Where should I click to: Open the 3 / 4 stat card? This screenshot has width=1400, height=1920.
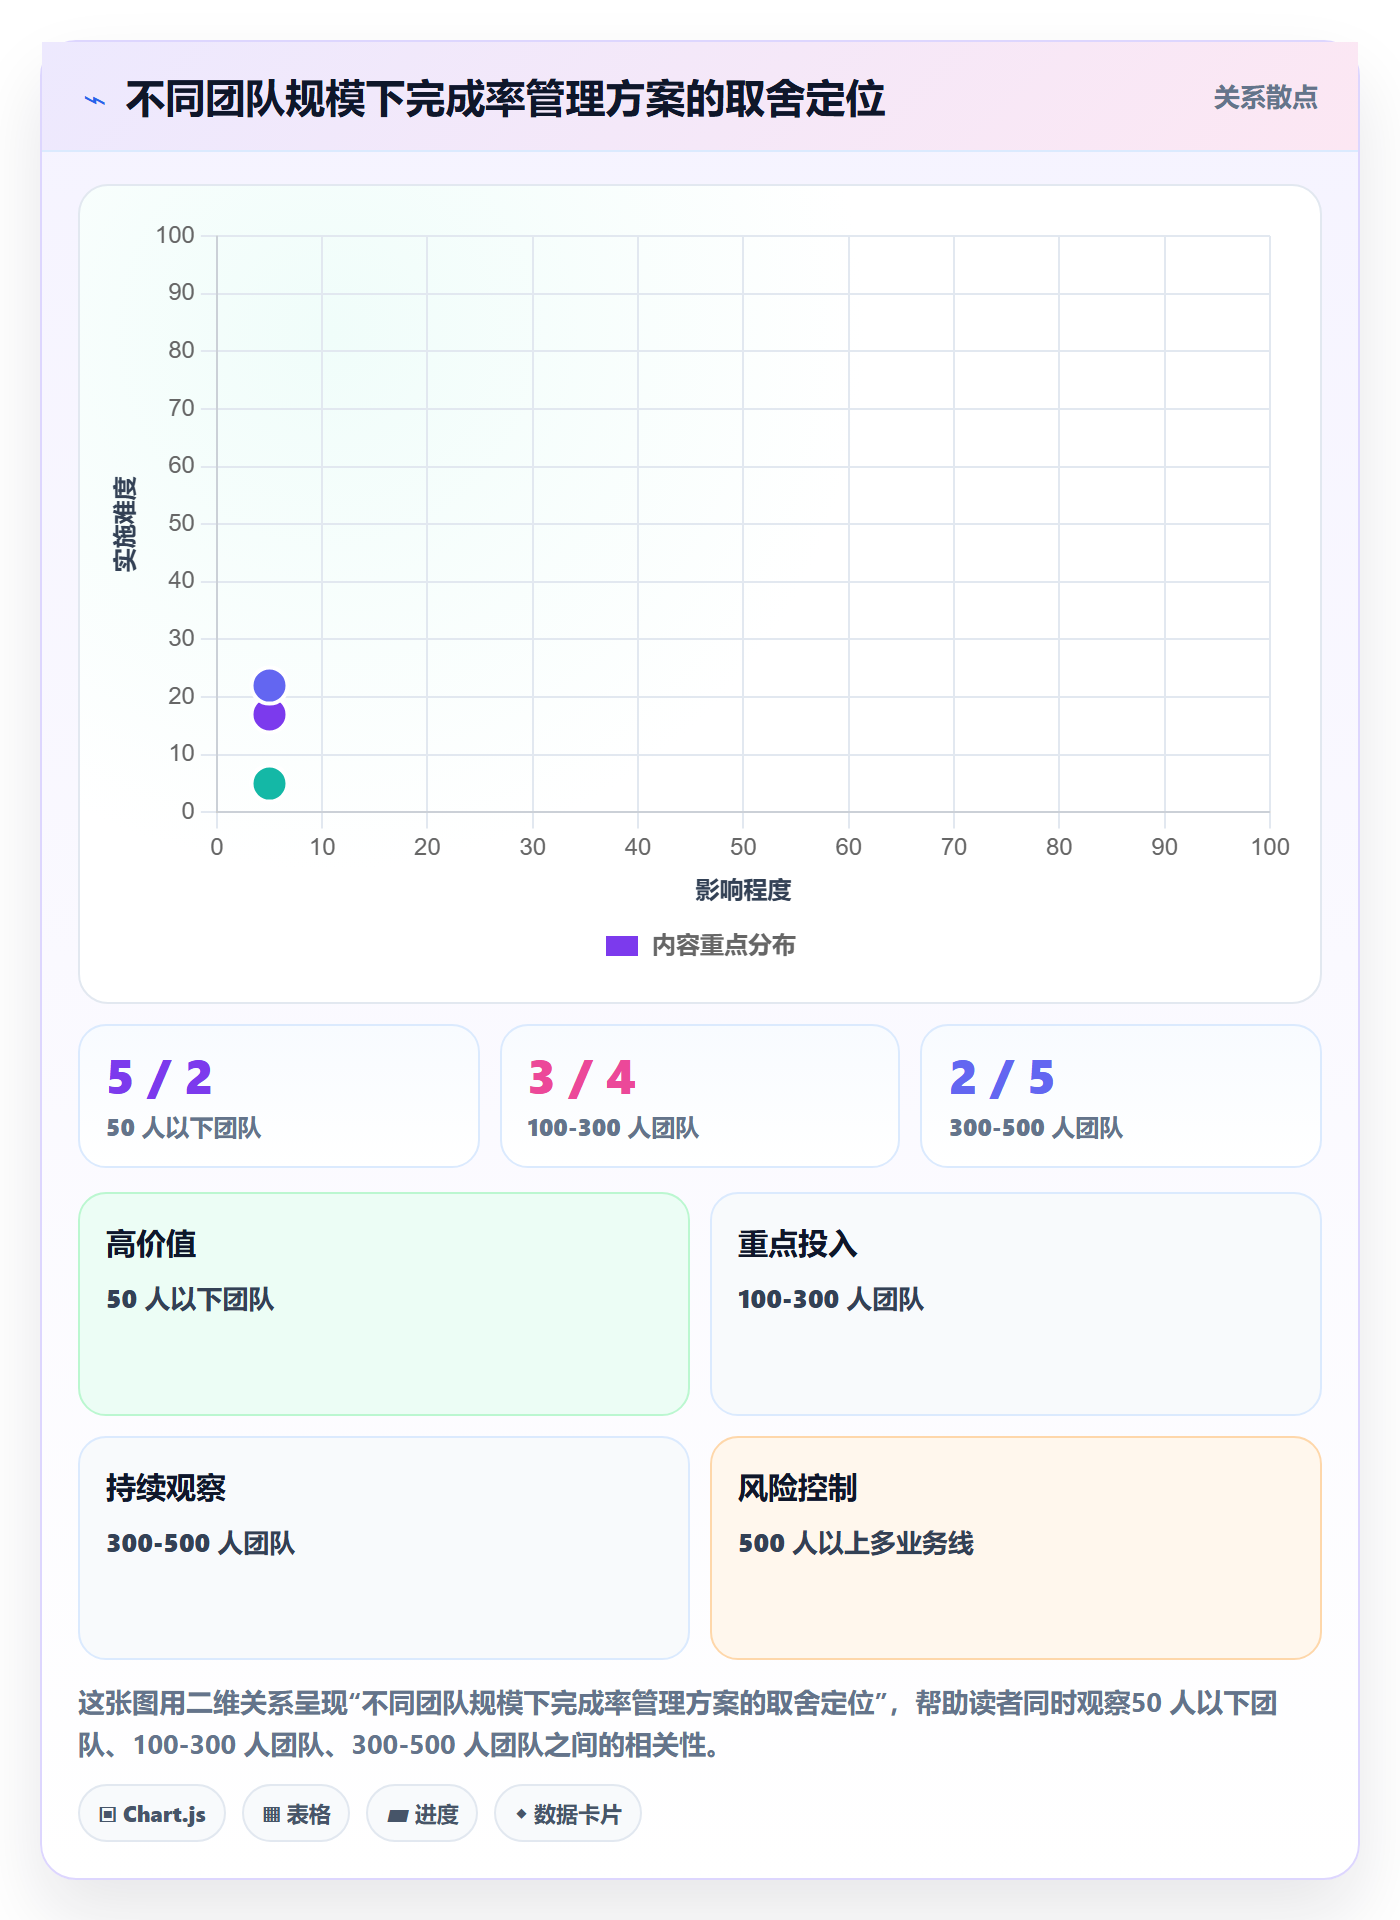(700, 1096)
